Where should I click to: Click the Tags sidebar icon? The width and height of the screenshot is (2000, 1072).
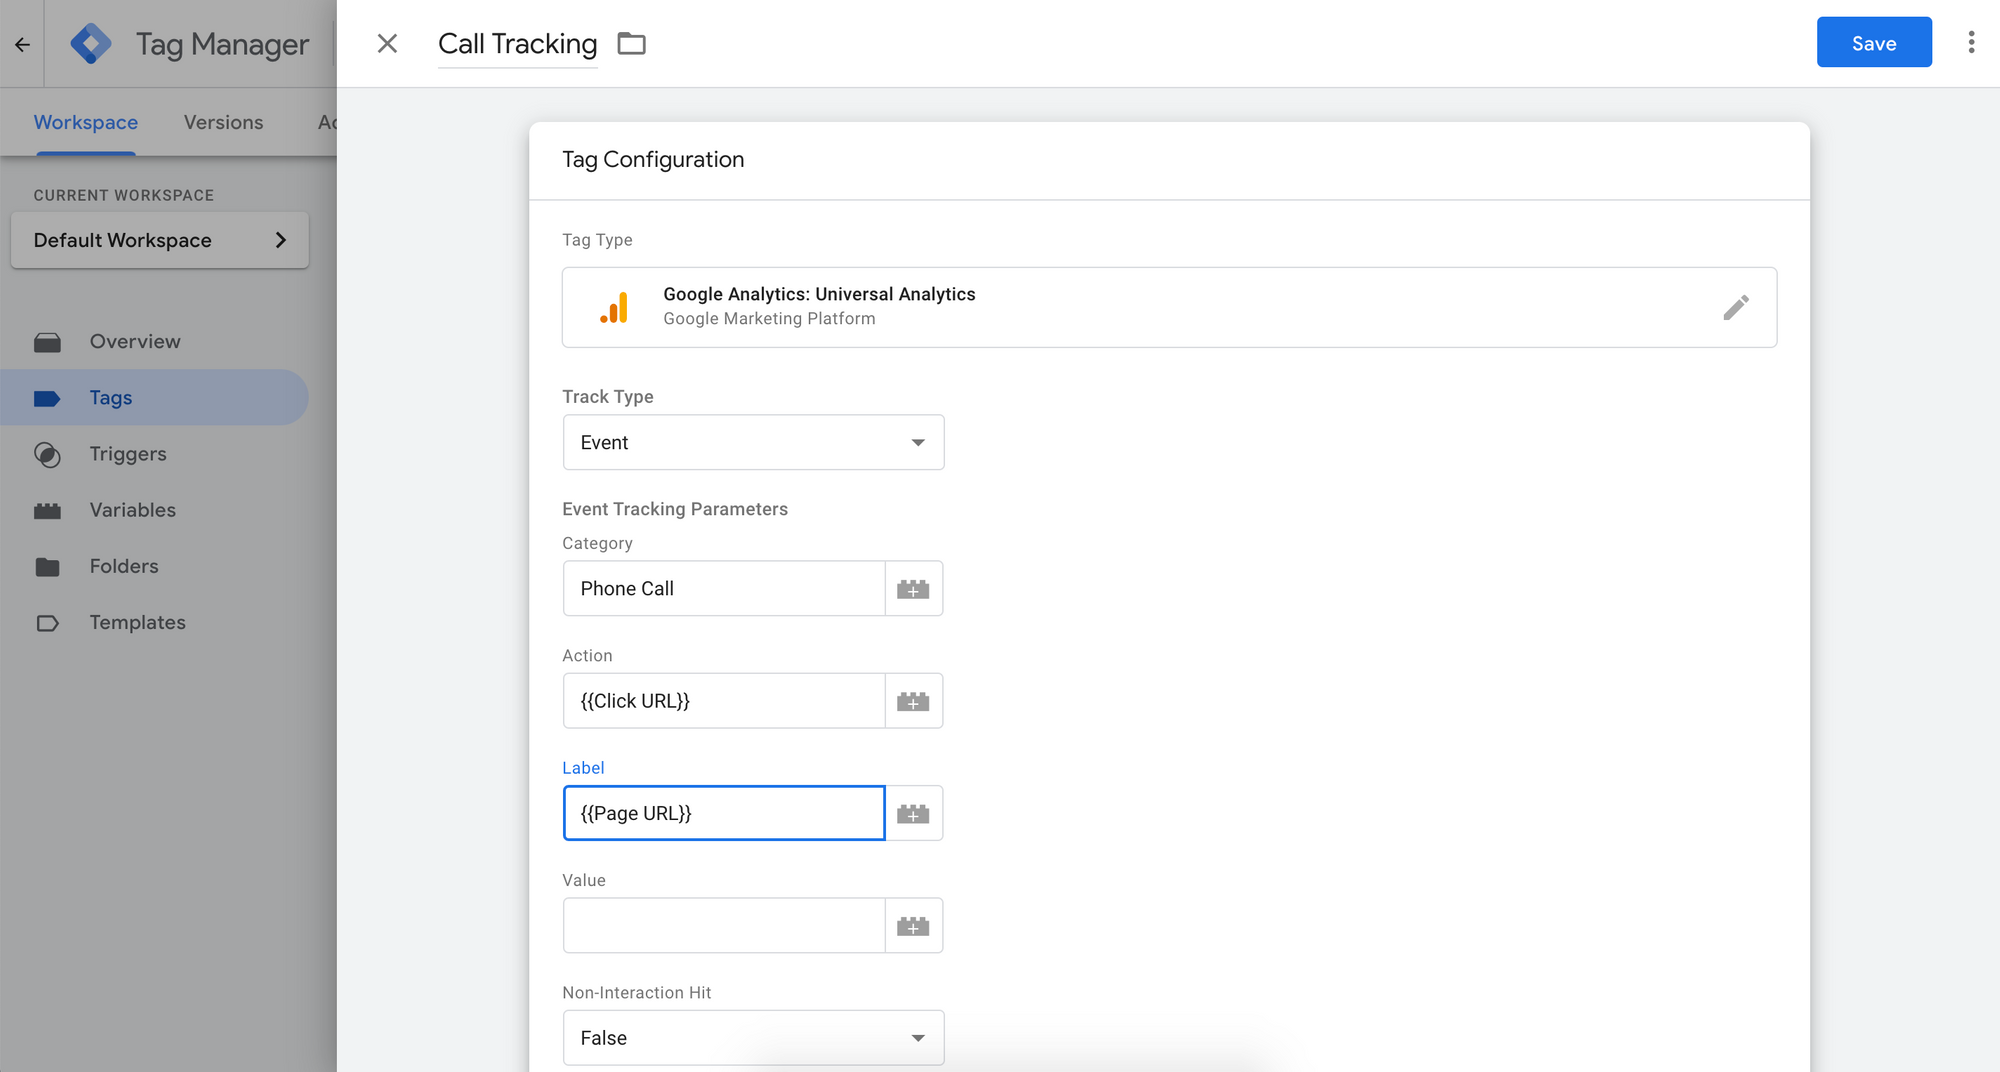pyautogui.click(x=47, y=398)
